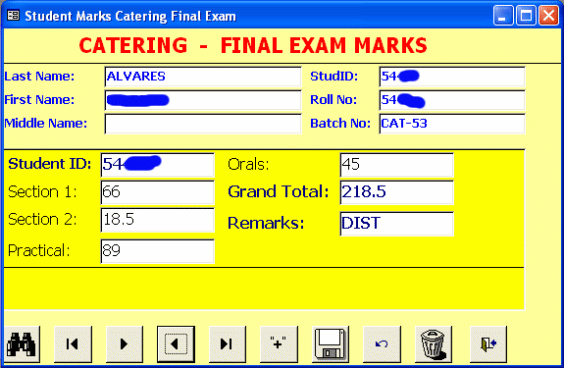
Task: Click the StudID field
Action: (452, 76)
